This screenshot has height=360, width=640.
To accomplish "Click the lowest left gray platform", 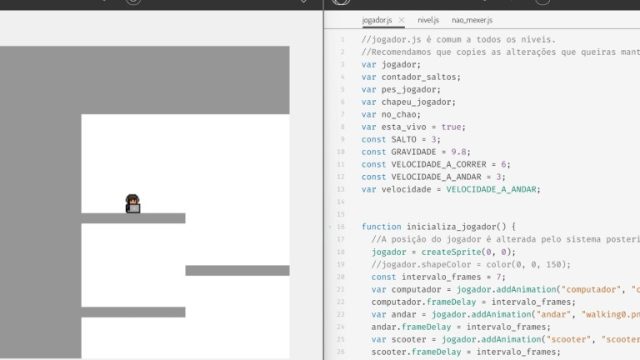I will (133, 312).
